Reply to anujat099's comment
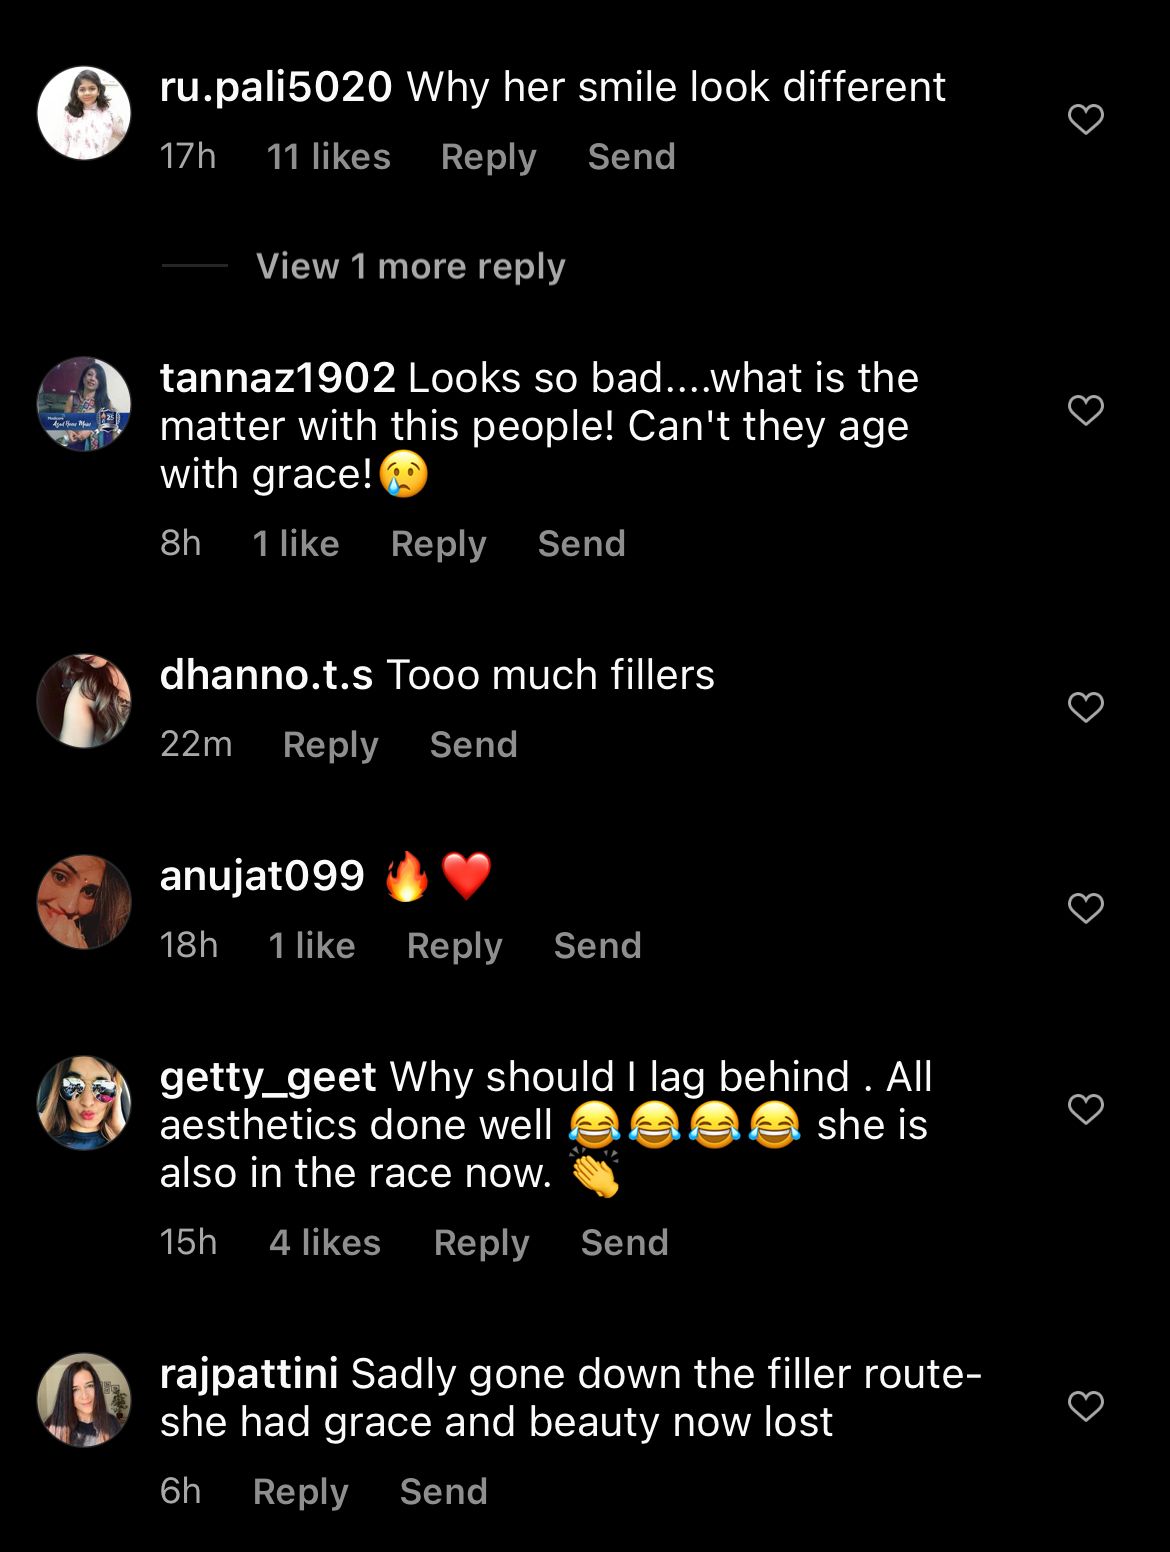Viewport: 1170px width, 1552px height. tap(454, 946)
